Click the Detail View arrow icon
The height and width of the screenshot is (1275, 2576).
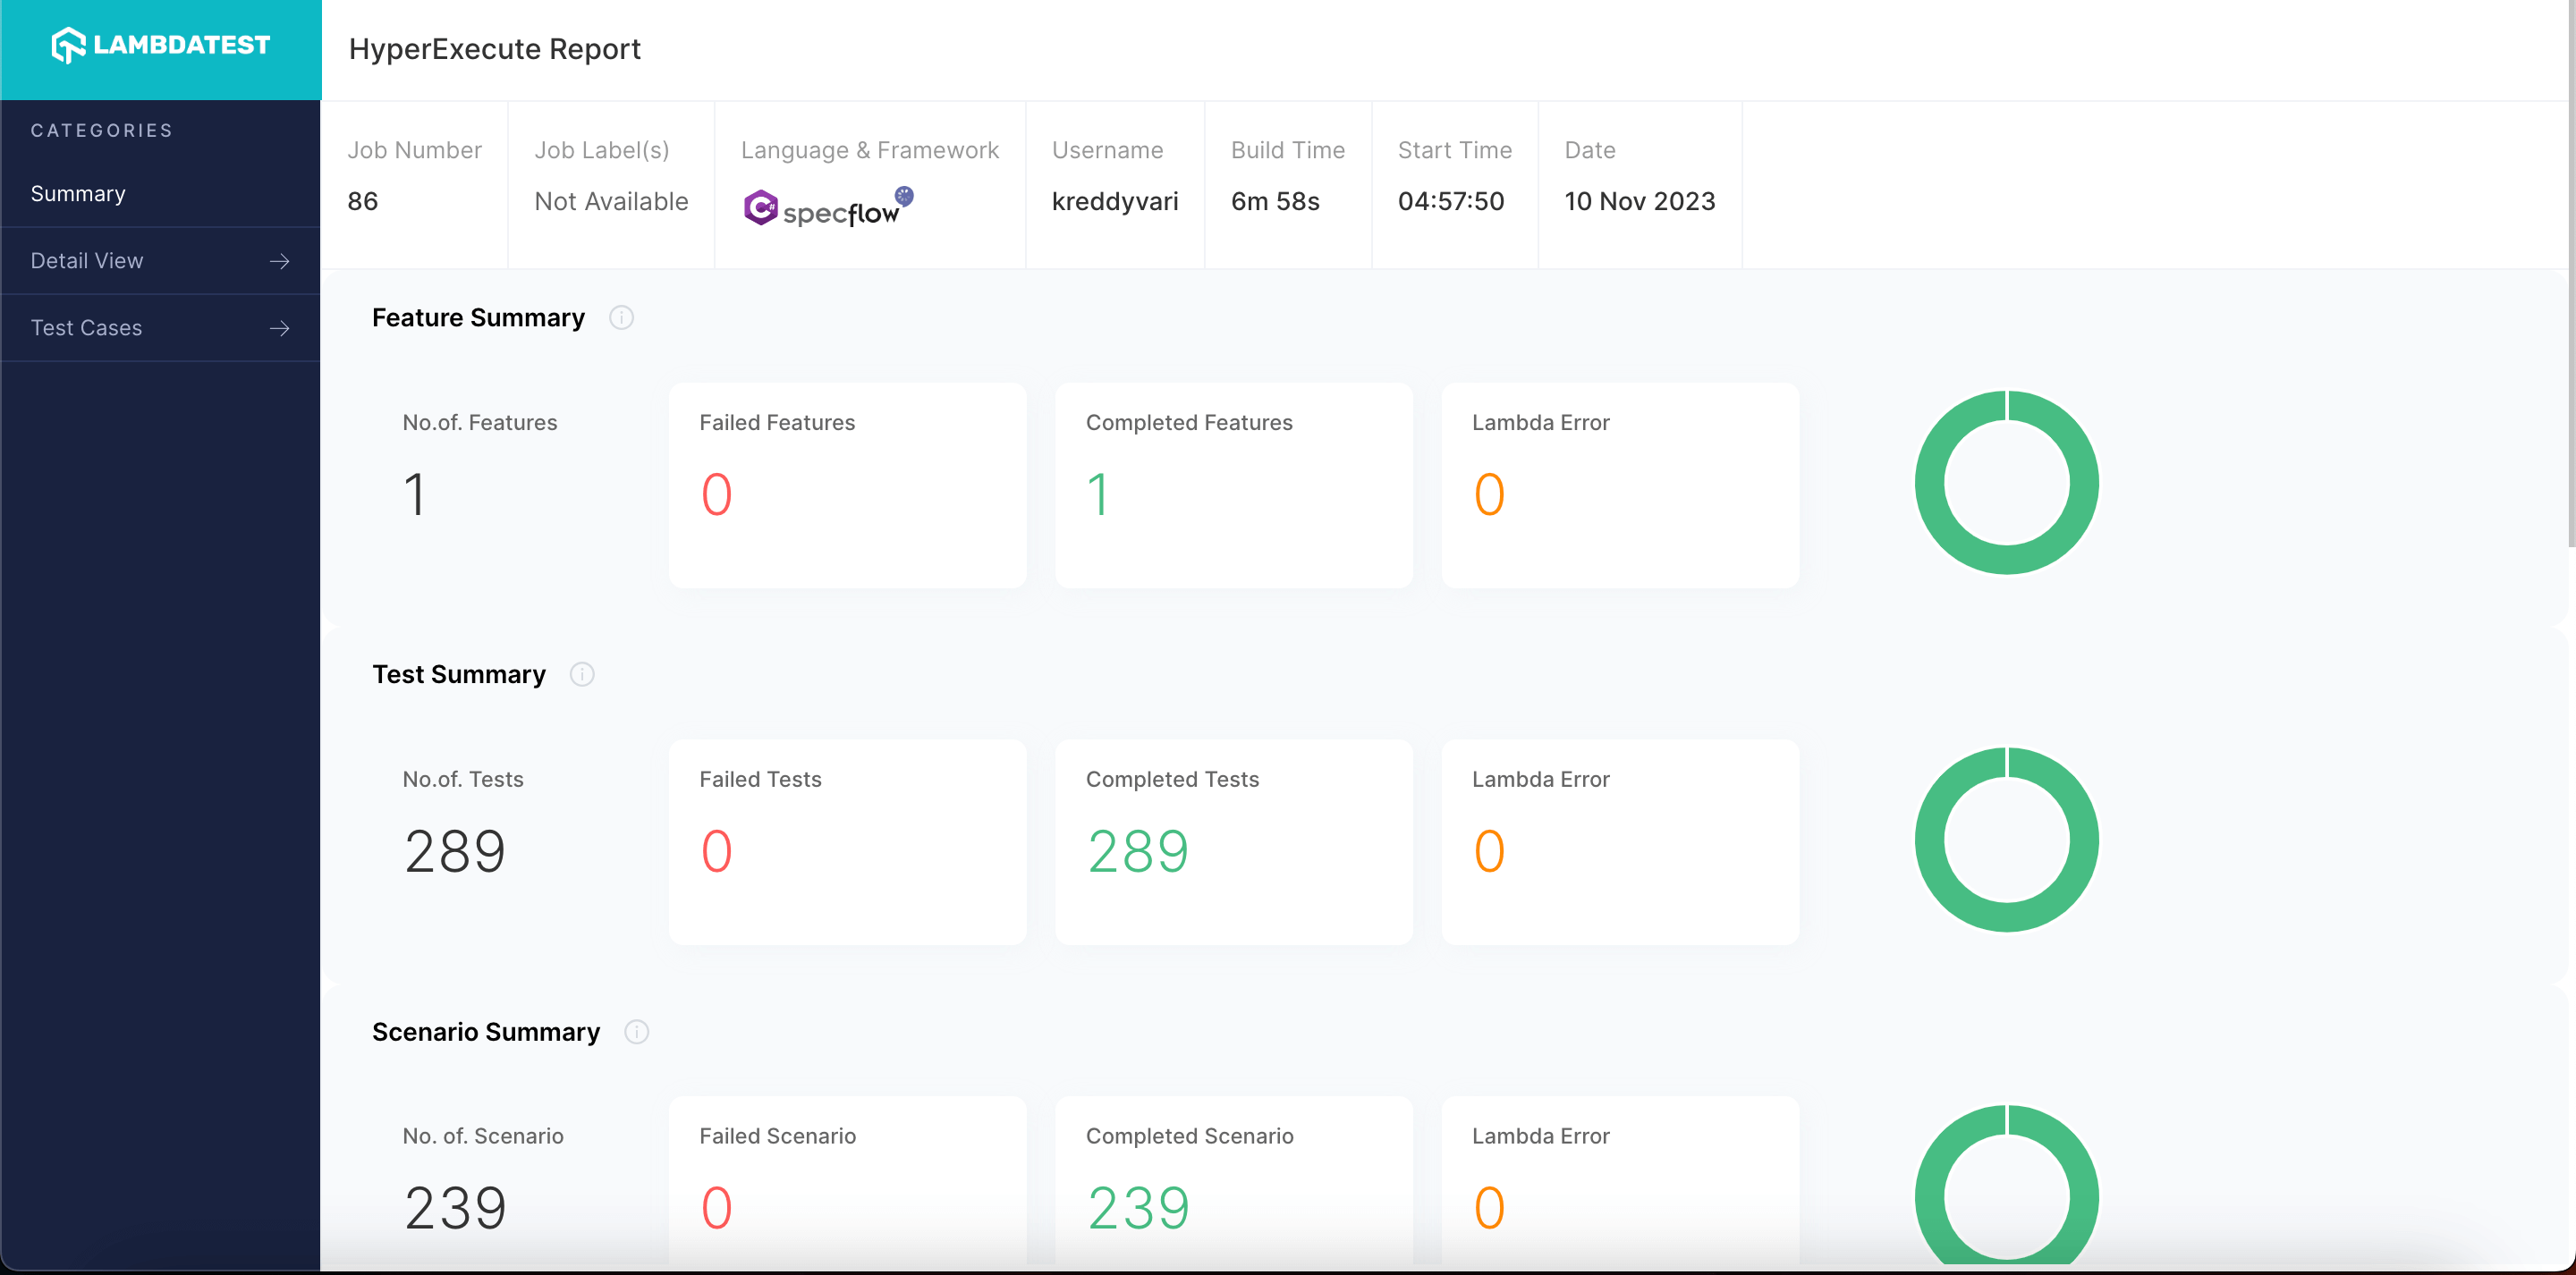tap(280, 261)
